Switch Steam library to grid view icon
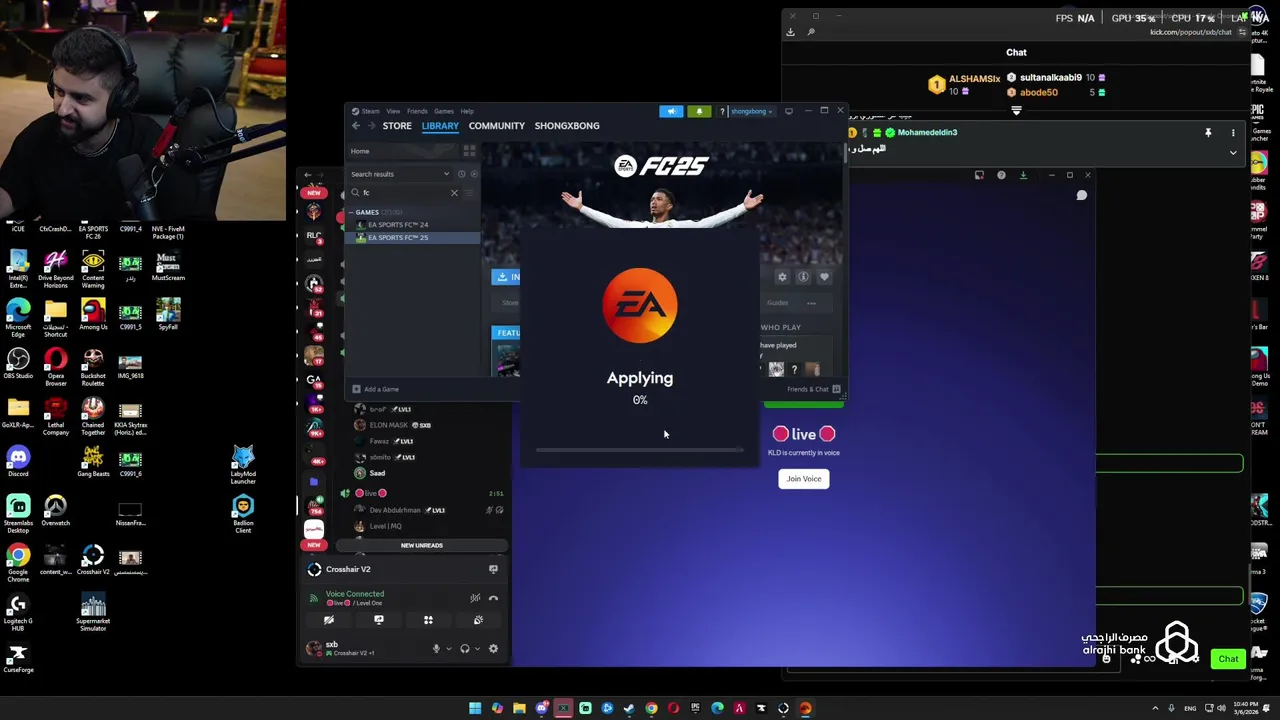This screenshot has width=1280, height=720. (x=469, y=151)
